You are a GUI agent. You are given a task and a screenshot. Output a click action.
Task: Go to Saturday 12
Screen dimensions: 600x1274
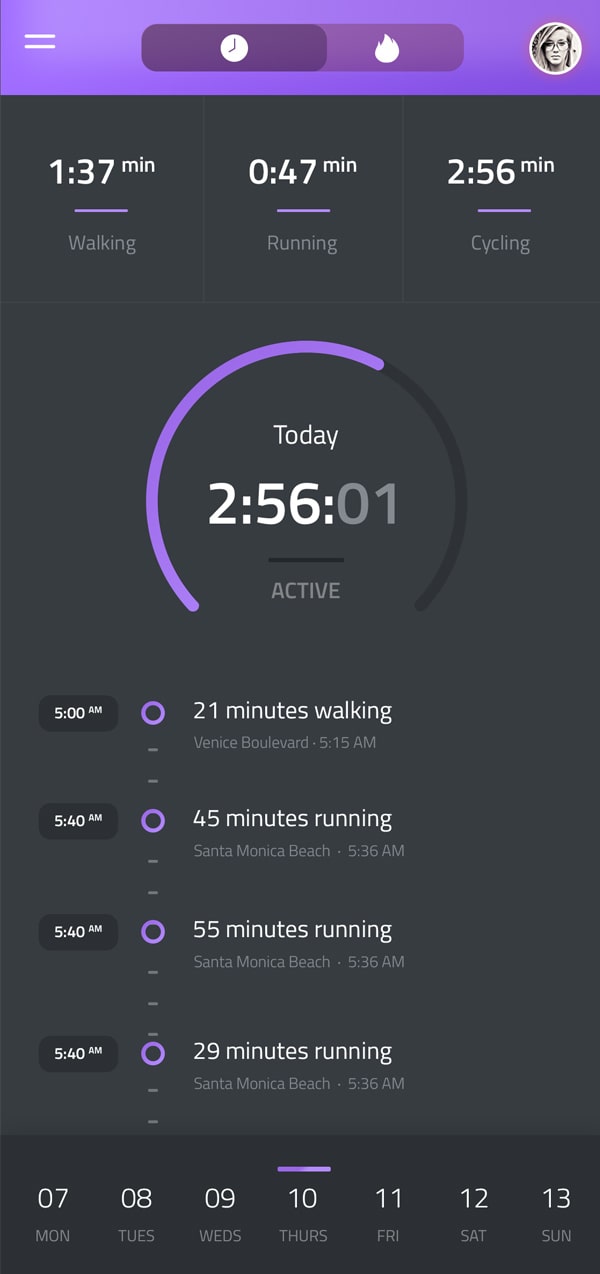coord(473,1211)
